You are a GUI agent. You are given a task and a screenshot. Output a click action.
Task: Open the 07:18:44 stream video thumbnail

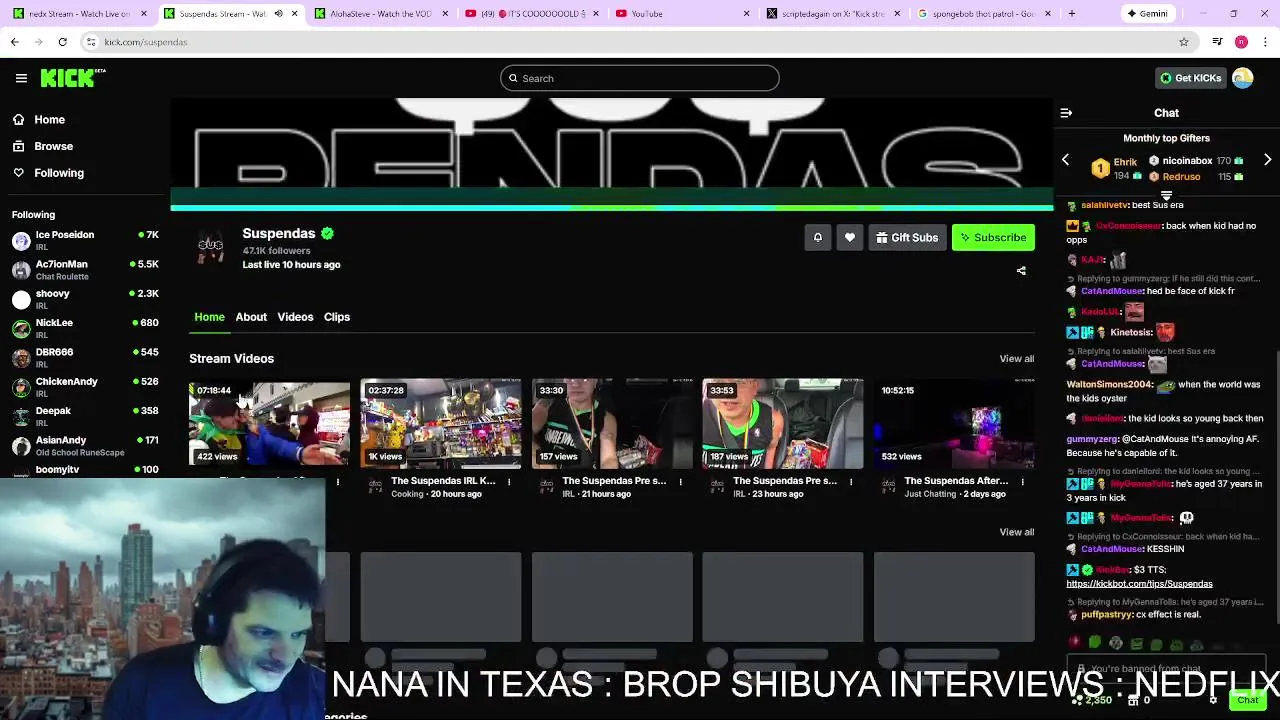tap(270, 423)
